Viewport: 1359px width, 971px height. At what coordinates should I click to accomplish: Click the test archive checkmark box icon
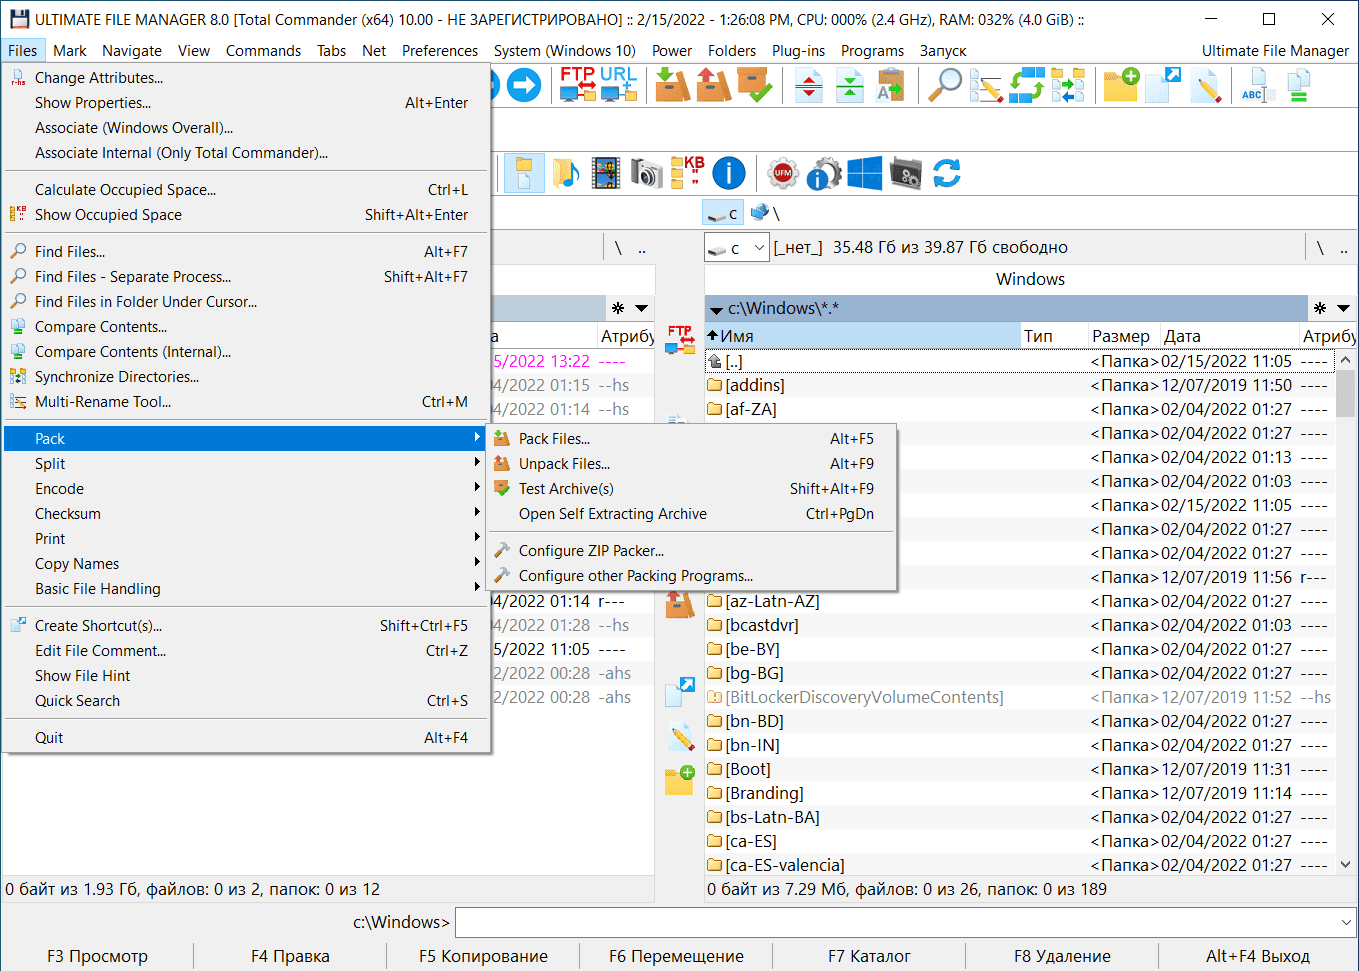tap(754, 86)
